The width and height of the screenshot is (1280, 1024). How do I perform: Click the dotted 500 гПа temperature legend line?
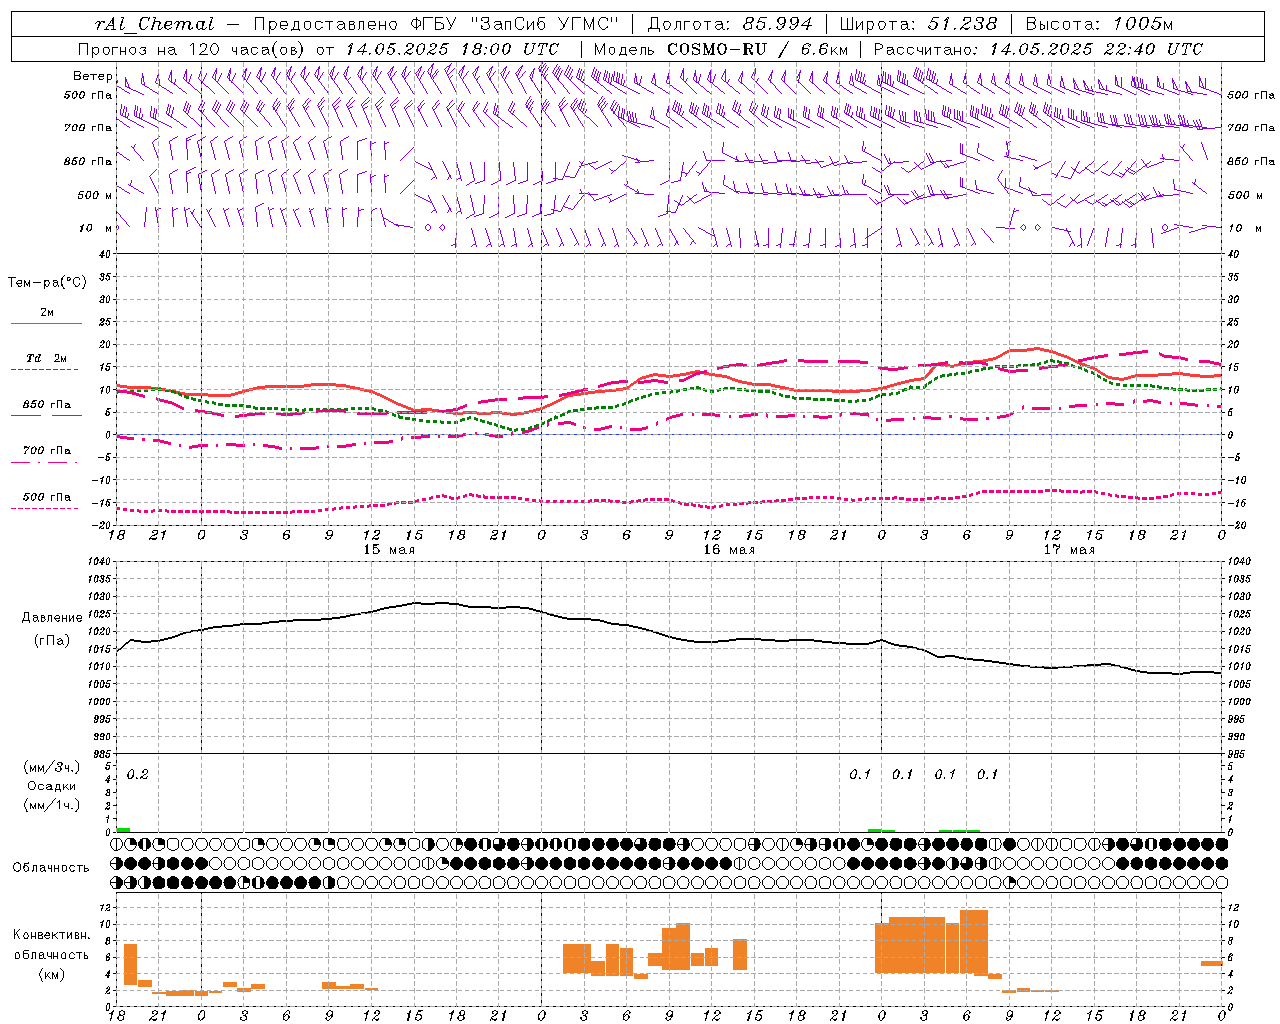coord(44,508)
